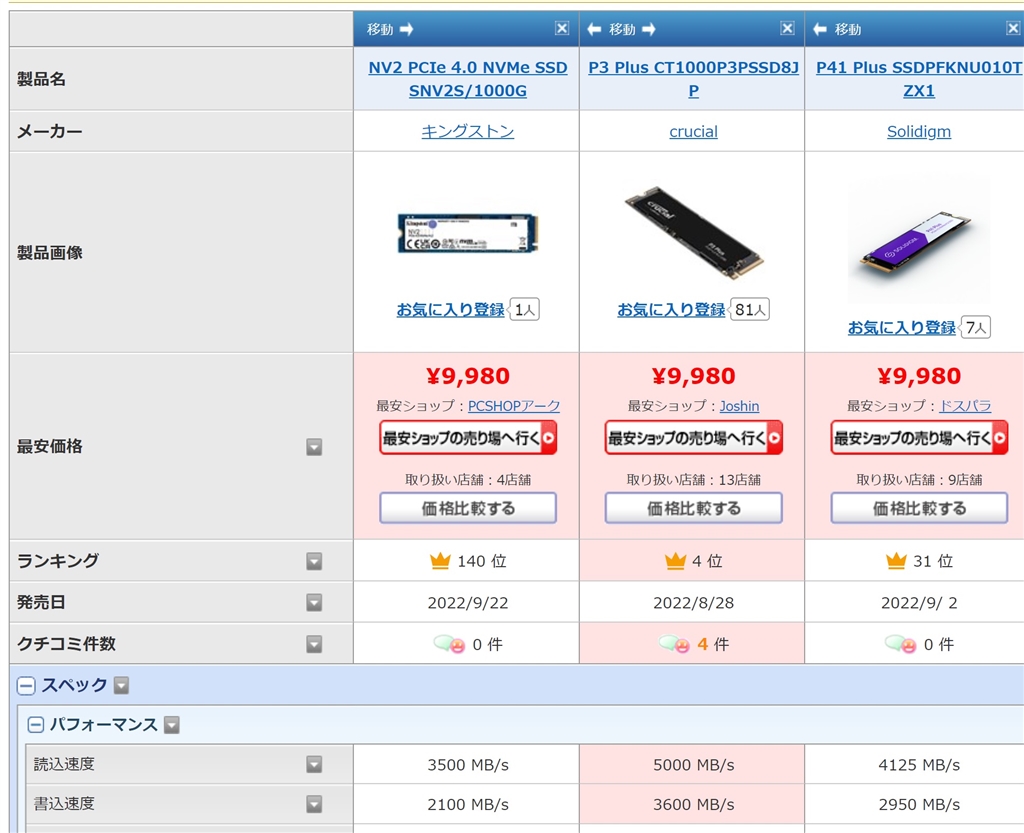Open P3 Plus CT1000P3PSSD8JP product link

(694, 79)
